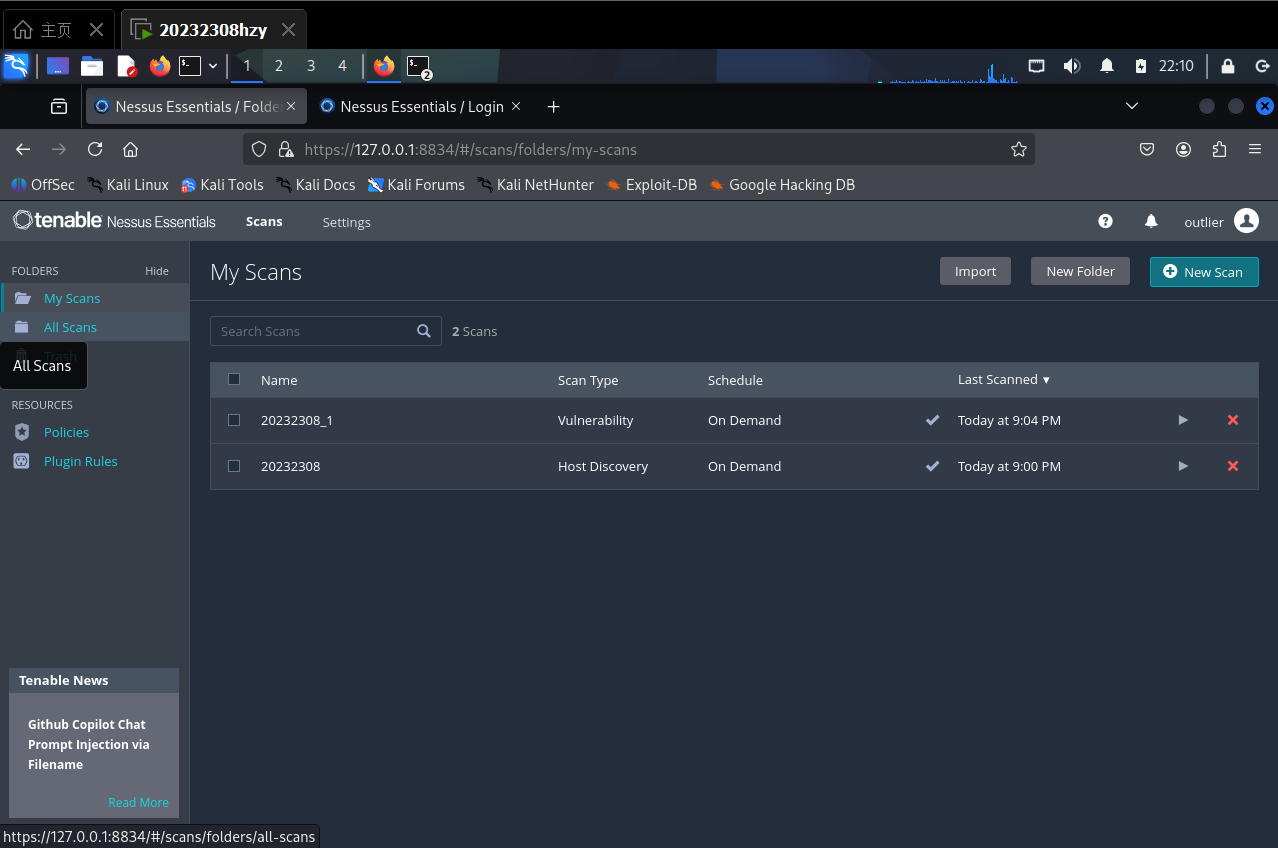Open the scan named 20232308_1
This screenshot has height=848, width=1278.
pyautogui.click(x=297, y=420)
